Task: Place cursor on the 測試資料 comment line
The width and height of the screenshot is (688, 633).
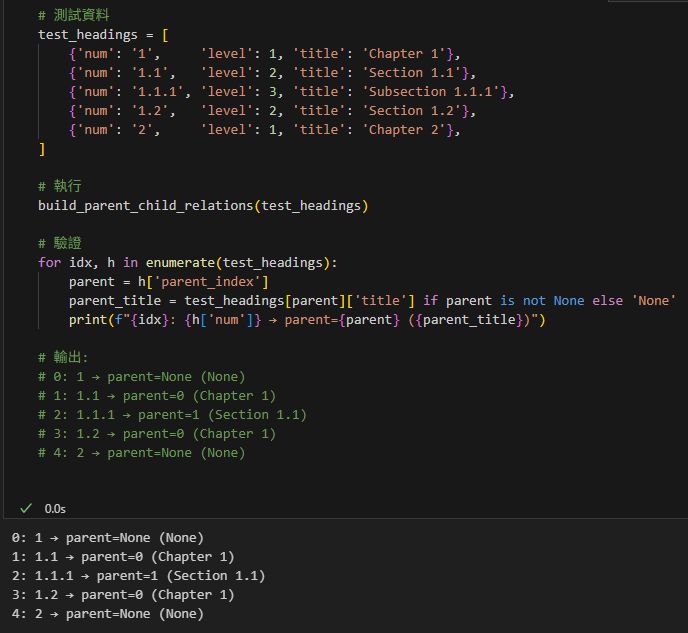Action: click(x=75, y=16)
